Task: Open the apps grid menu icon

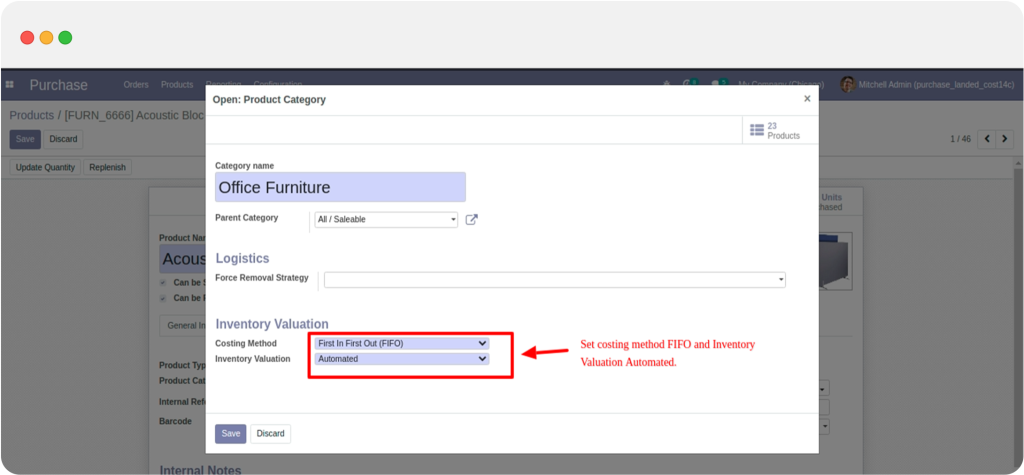Action: (x=9, y=85)
